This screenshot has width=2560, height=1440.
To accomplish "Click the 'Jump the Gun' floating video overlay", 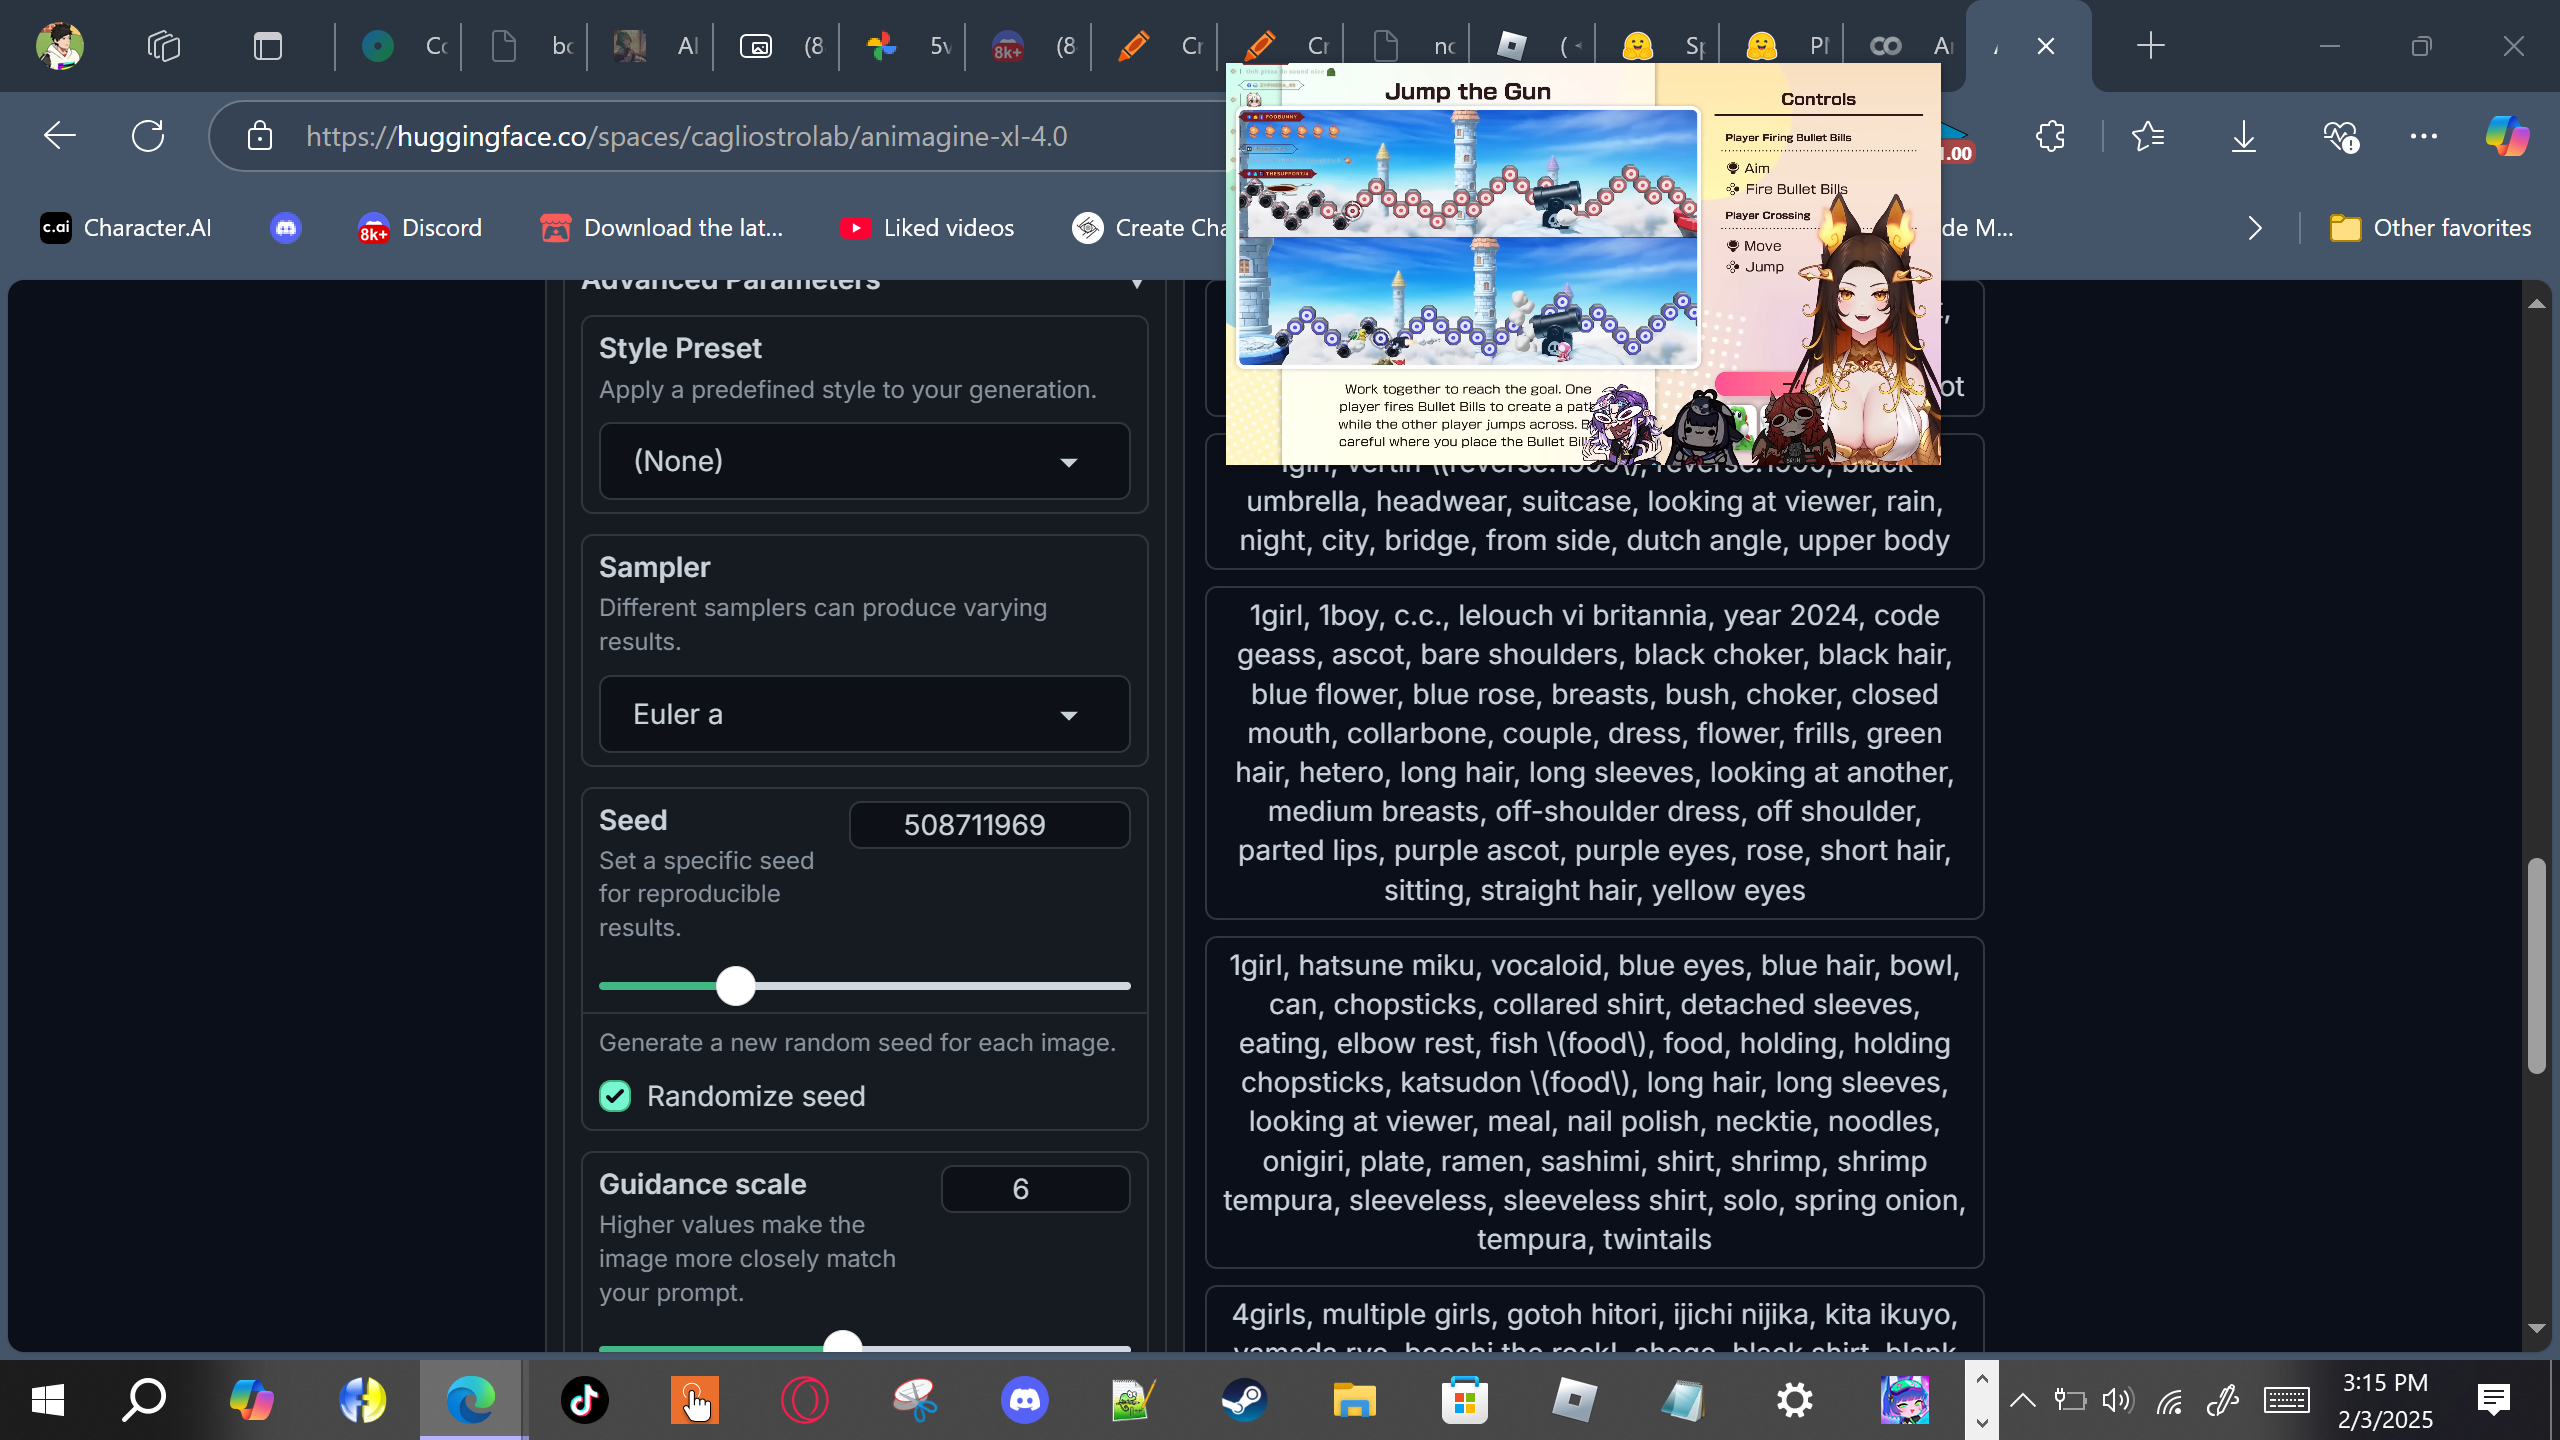I will (x=1583, y=264).
